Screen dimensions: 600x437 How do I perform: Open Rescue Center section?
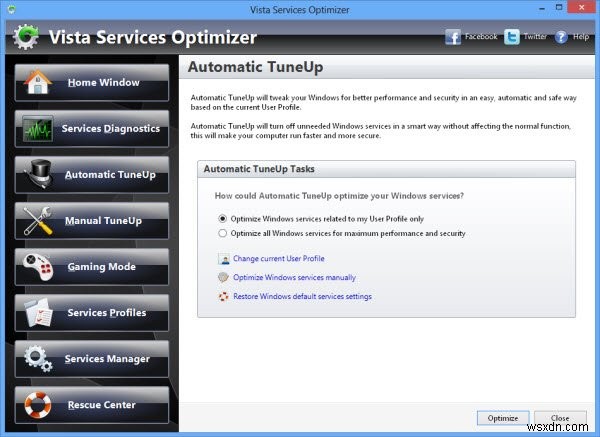coord(92,405)
